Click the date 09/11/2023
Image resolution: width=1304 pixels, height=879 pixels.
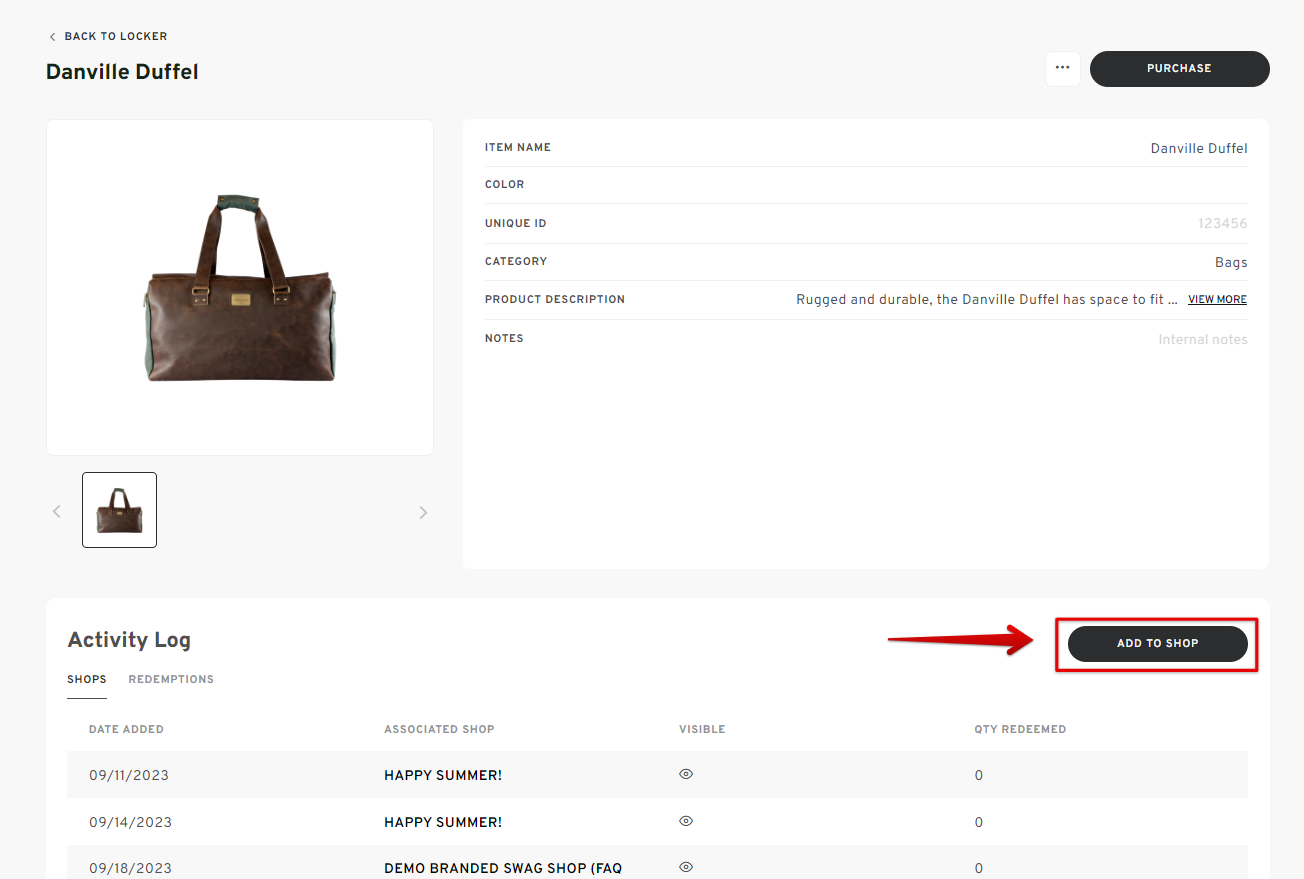point(130,775)
